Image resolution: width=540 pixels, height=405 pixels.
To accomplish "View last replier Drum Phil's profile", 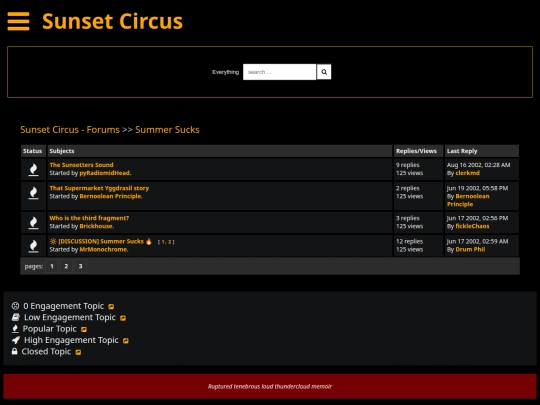I will tap(470, 249).
